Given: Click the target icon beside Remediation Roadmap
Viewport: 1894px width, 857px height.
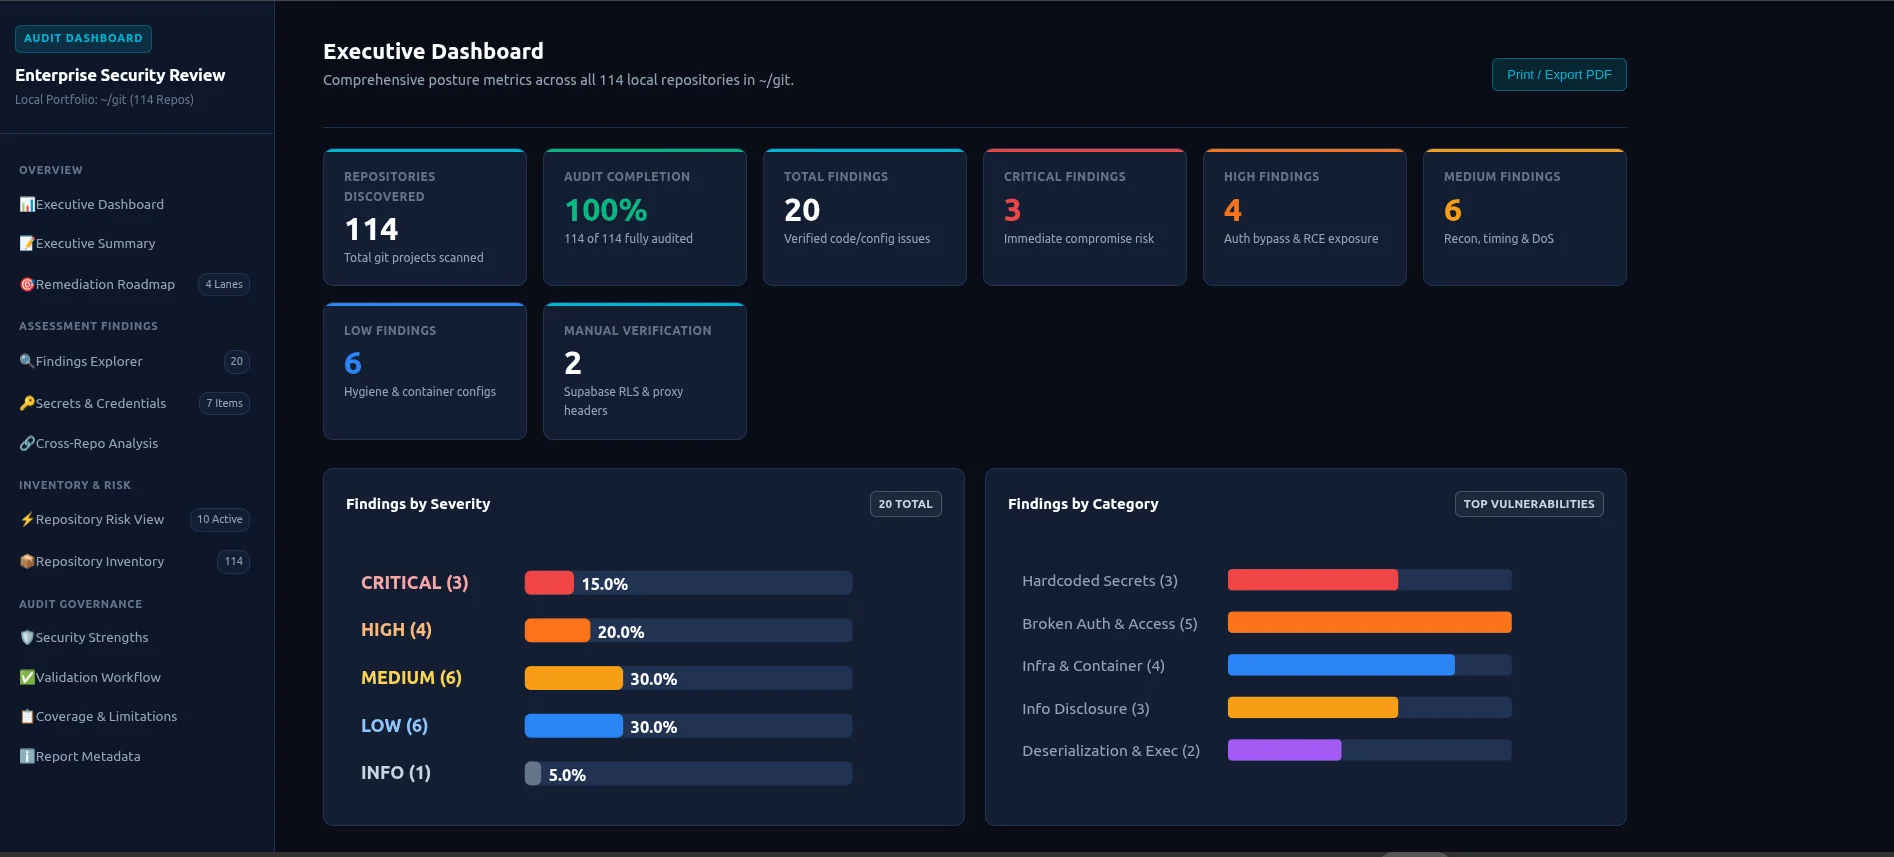Looking at the screenshot, I should pos(27,284).
